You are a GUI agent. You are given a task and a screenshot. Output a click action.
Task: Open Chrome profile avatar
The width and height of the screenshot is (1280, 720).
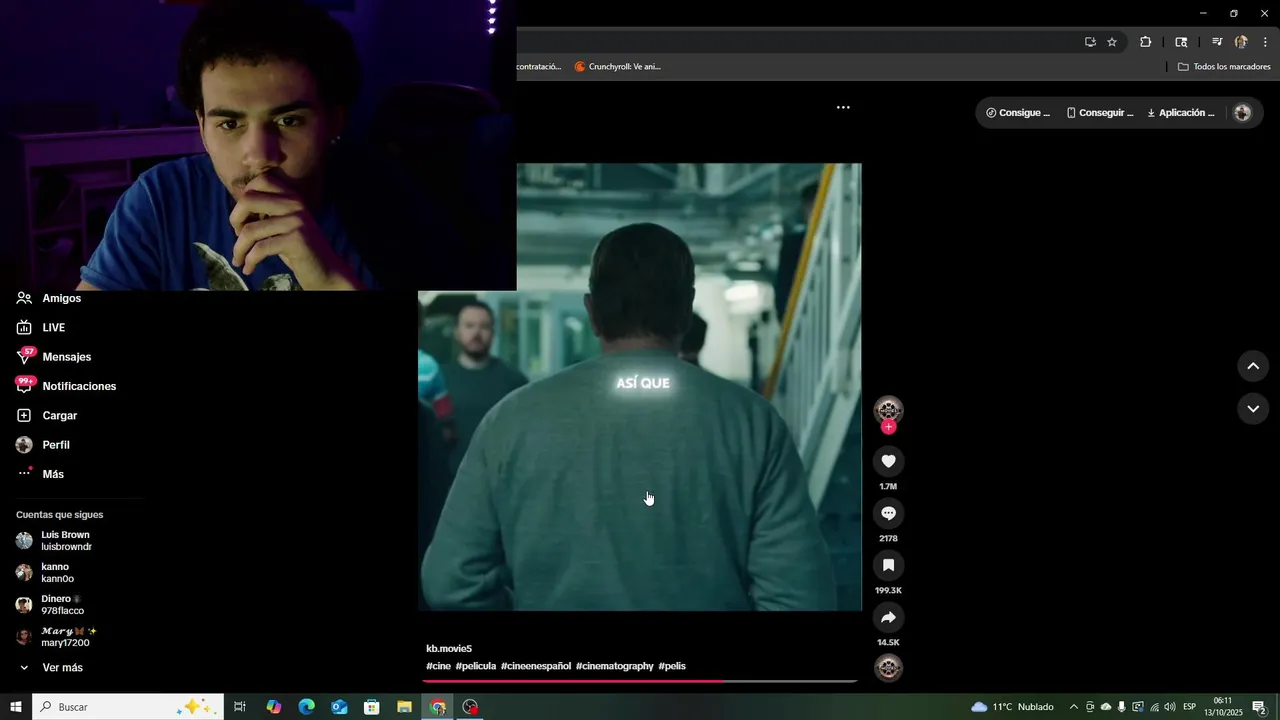point(1241,42)
